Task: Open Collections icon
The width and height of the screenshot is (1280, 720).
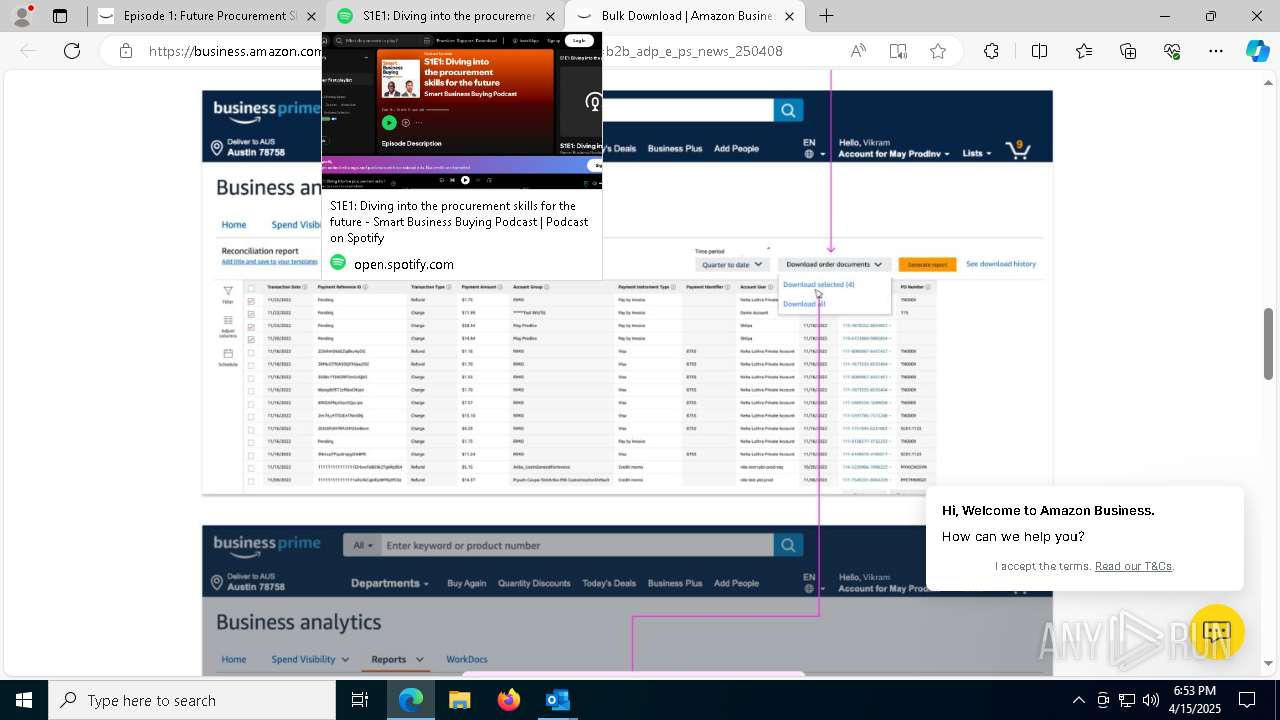Action: point(1128,51)
